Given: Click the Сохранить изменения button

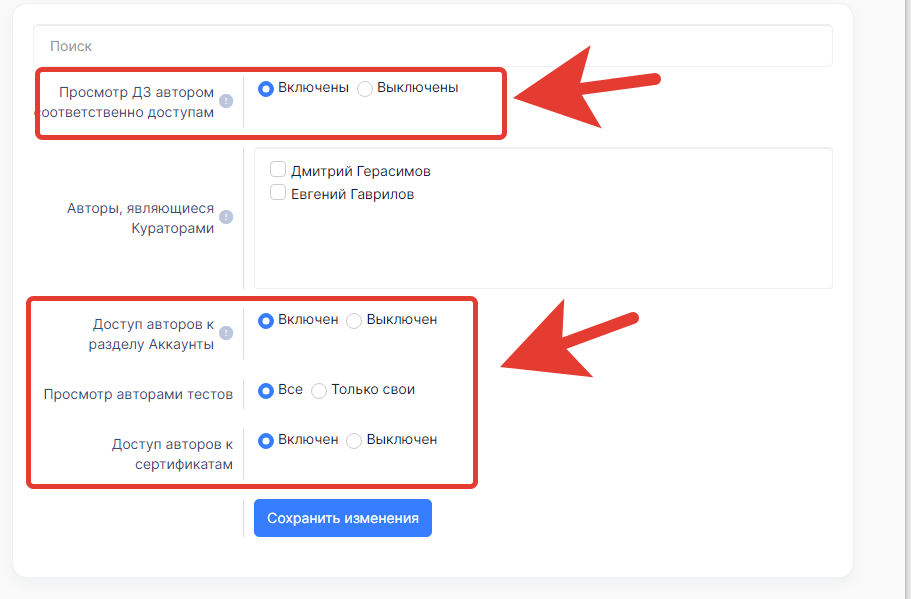Looking at the screenshot, I should (x=343, y=518).
